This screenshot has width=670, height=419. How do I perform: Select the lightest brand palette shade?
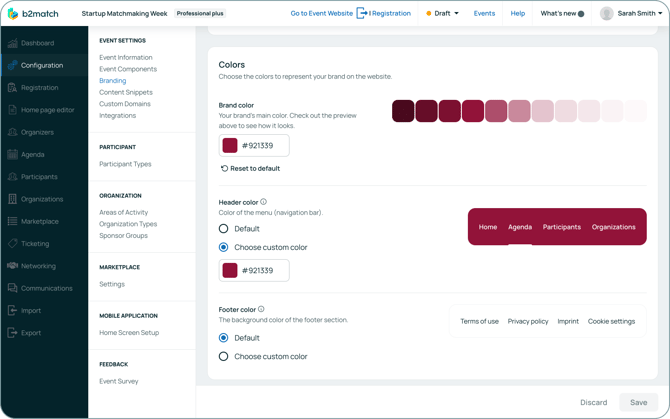click(635, 111)
